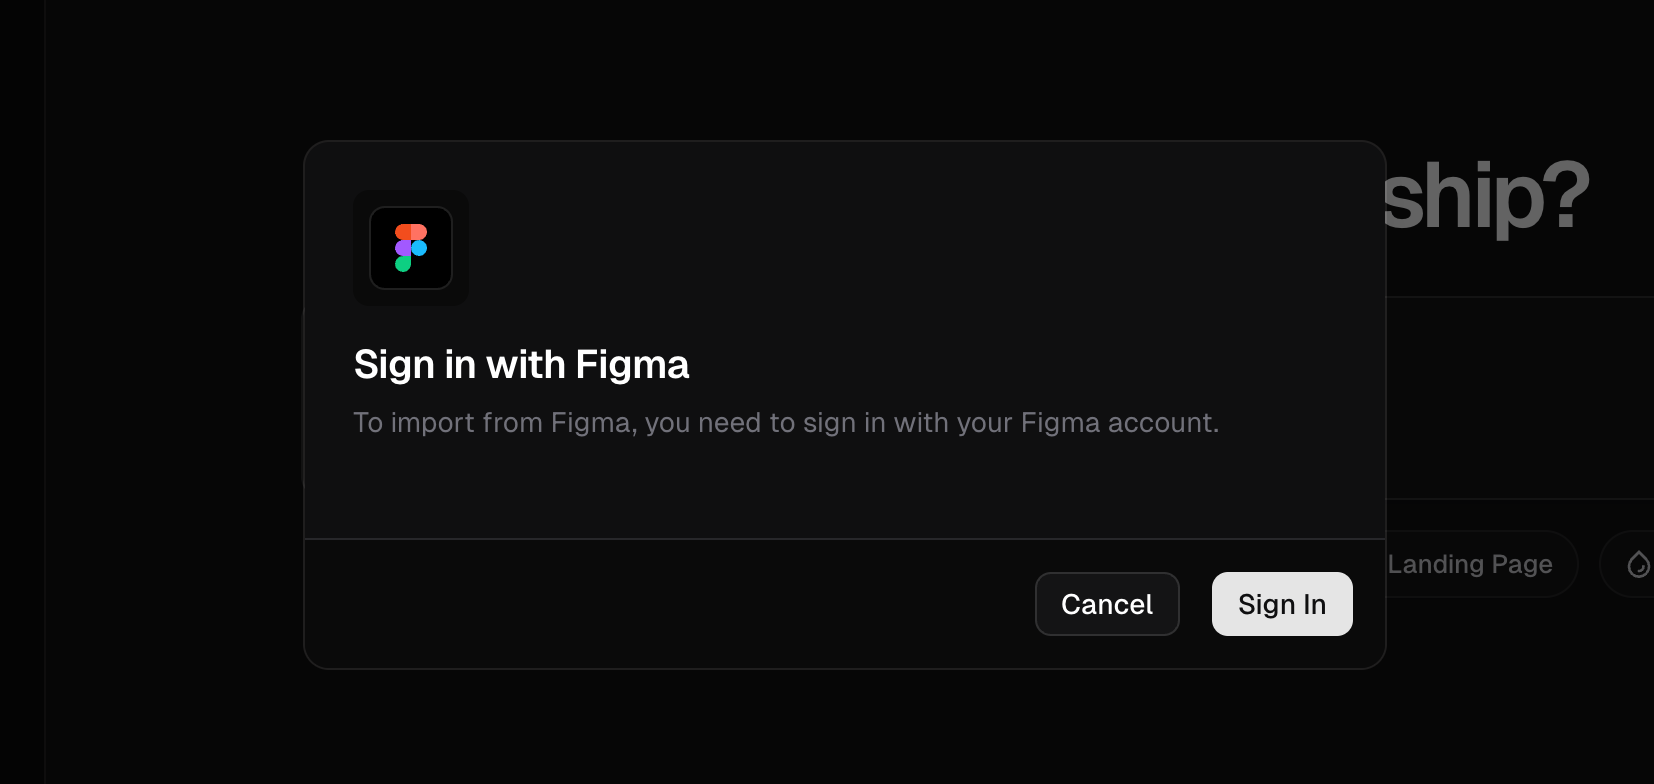Confirm with the white Sign In button
Screen dimensions: 1654x784
[x=1282, y=604]
